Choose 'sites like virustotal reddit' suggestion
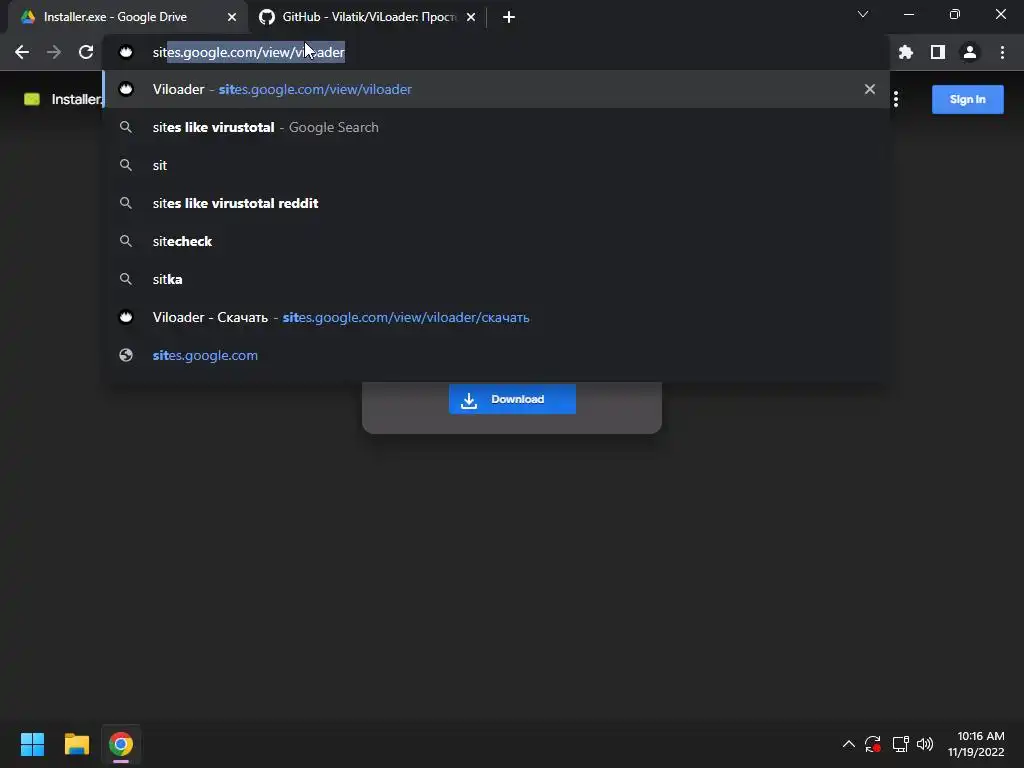 496,203
